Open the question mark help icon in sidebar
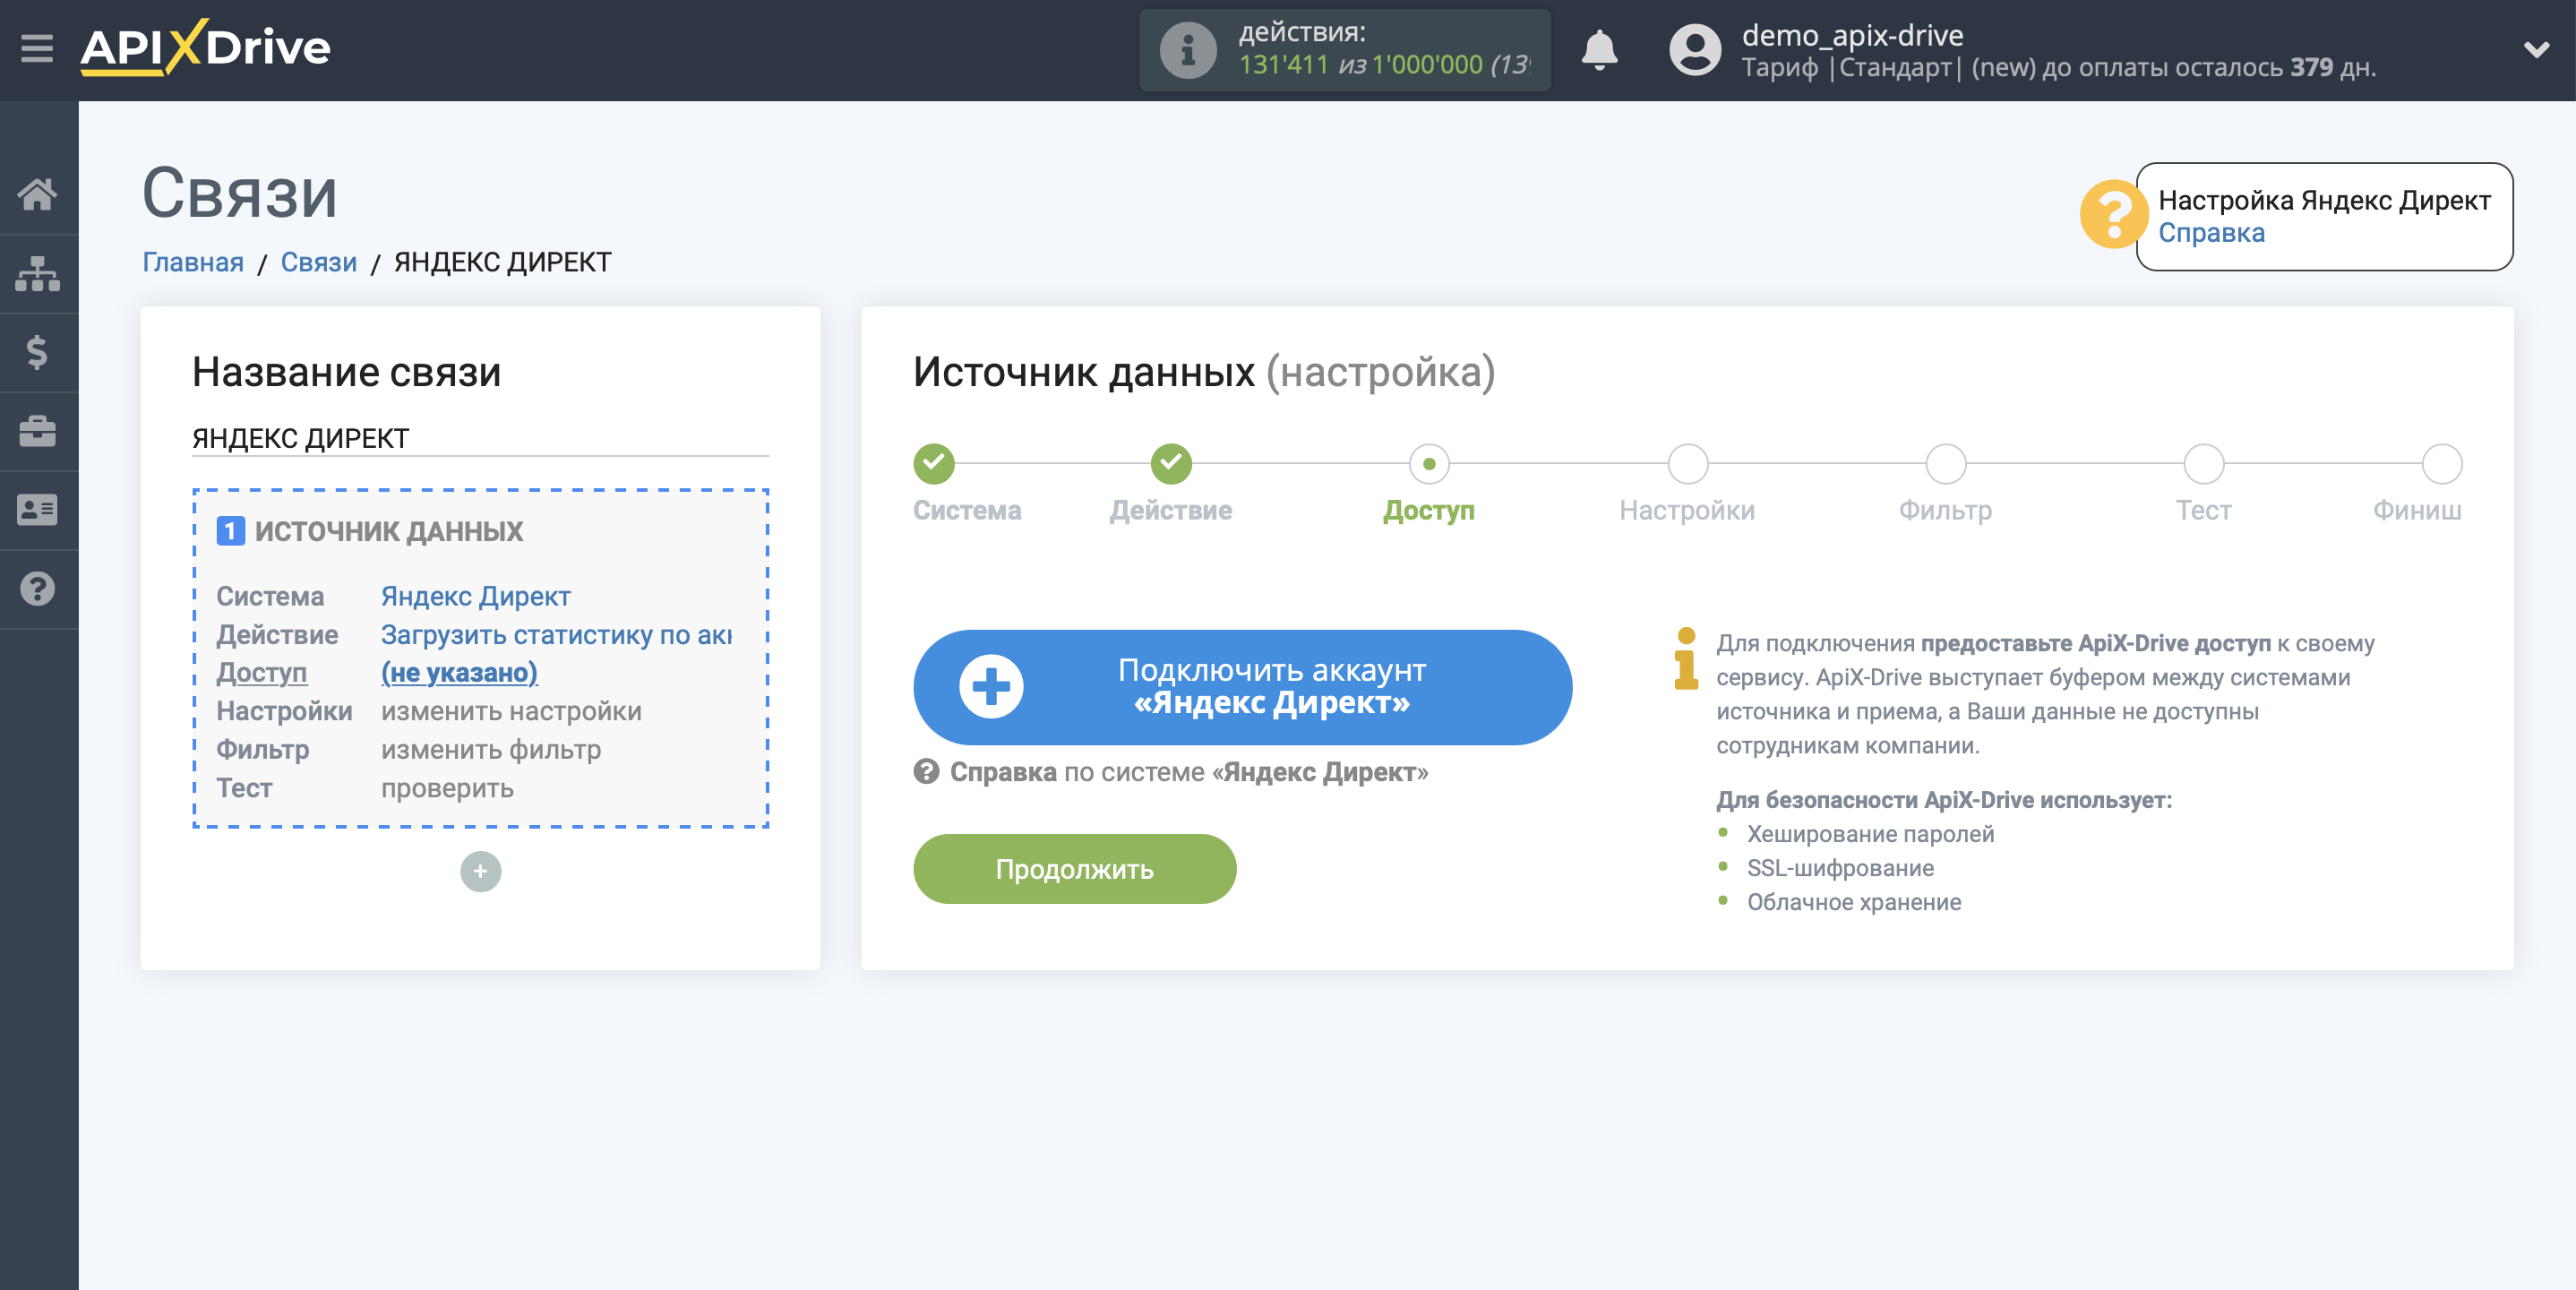Screen dimensions: 2576x1290 tap(38, 589)
